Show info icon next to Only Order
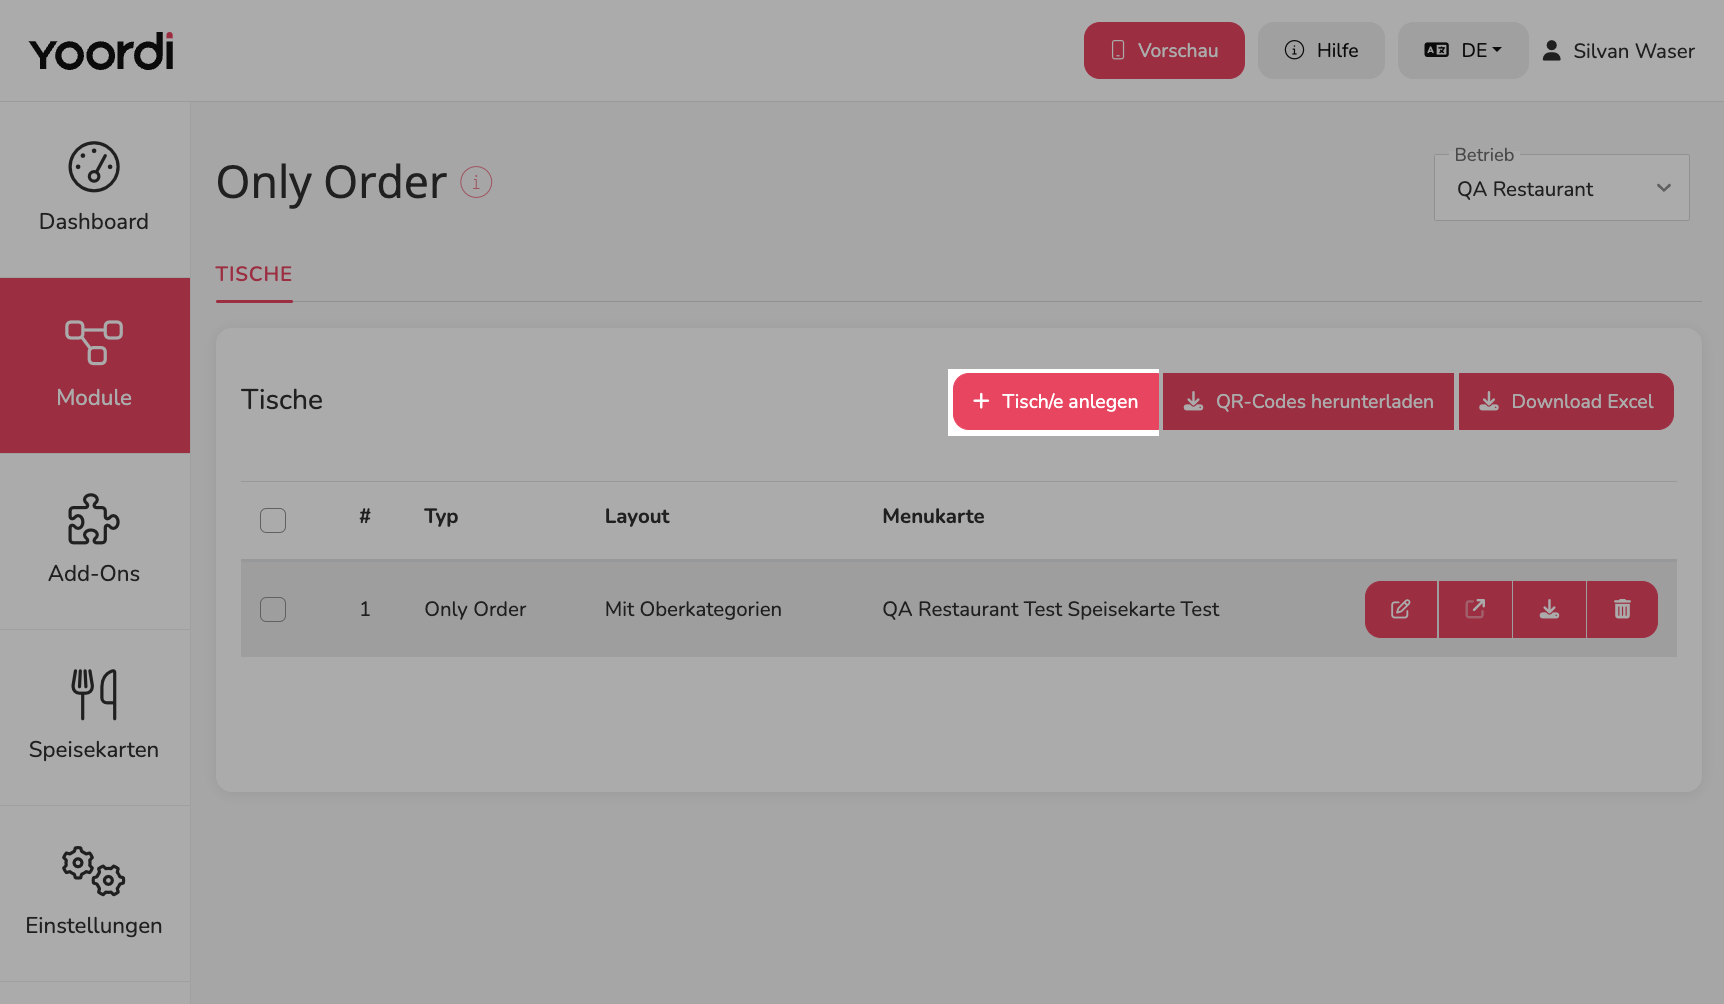The image size is (1724, 1004). [476, 182]
